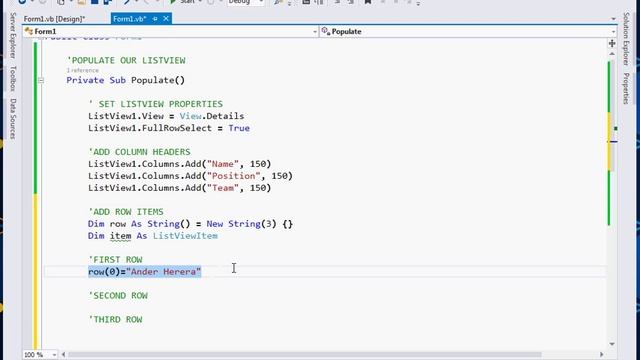
Task: Click the Dim row As String() line
Action: click(x=191, y=224)
